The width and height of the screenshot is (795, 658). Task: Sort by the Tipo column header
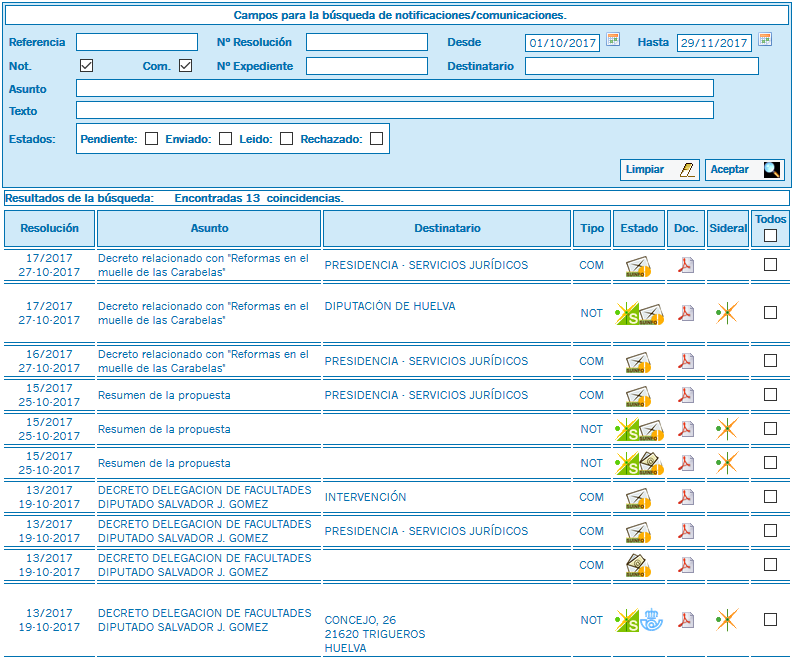click(x=592, y=228)
